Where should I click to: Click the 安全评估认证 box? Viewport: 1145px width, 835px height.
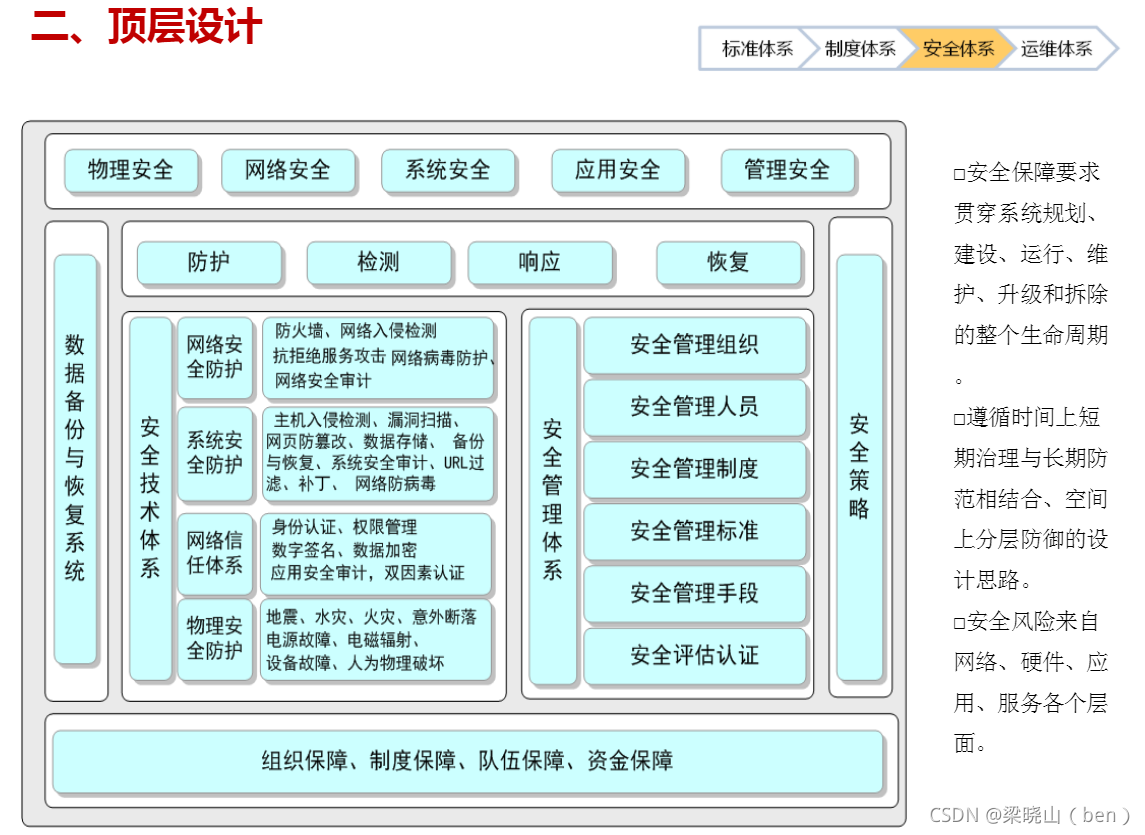pyautogui.click(x=694, y=655)
